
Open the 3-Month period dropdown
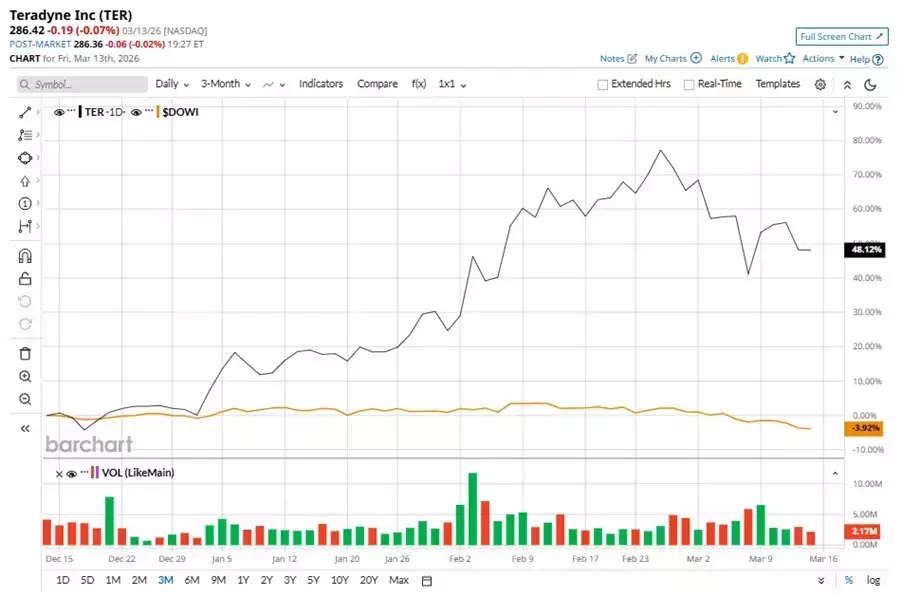225,84
